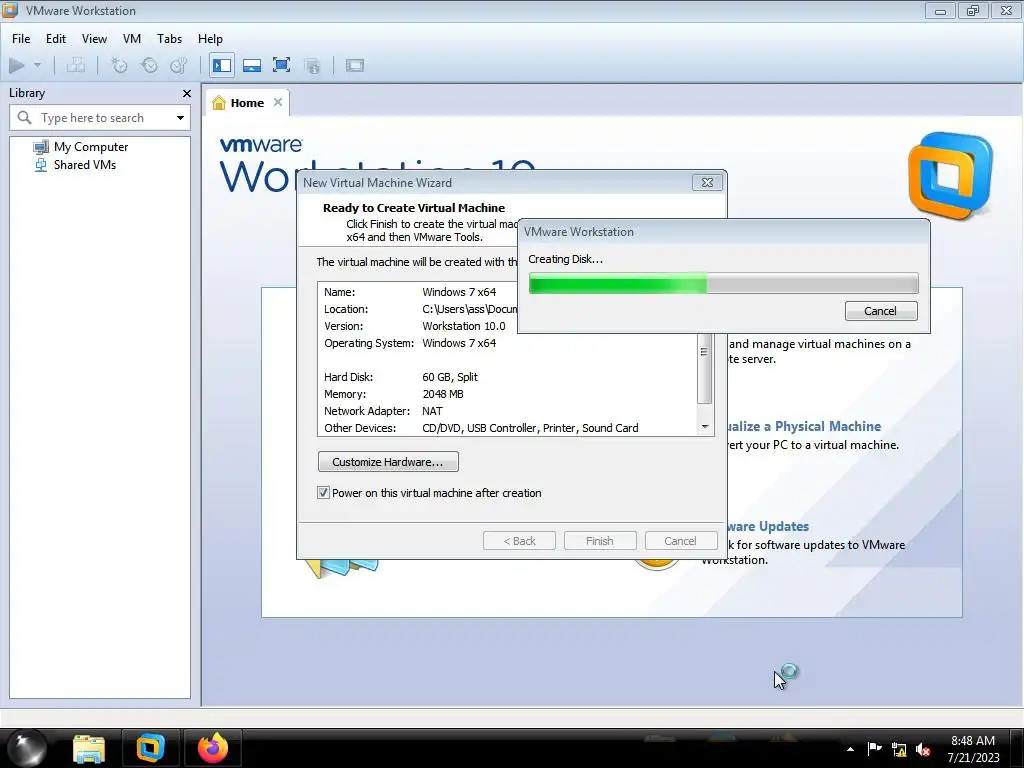The width and height of the screenshot is (1024, 768).
Task: Click the Windows Start orb
Action: click(27, 748)
